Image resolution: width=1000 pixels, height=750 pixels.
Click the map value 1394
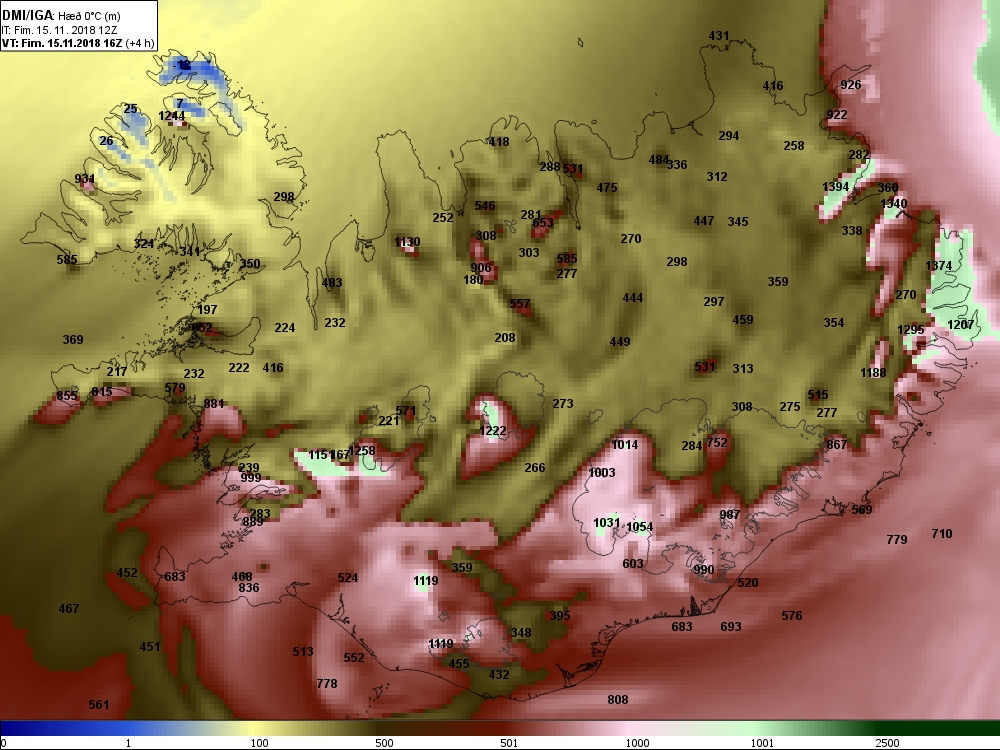835,186
